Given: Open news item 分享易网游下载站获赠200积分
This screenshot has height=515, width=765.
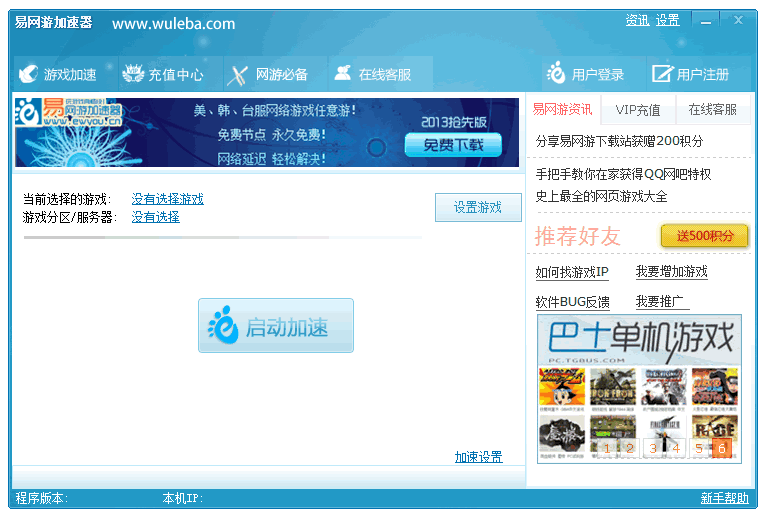Looking at the screenshot, I should tap(620, 141).
